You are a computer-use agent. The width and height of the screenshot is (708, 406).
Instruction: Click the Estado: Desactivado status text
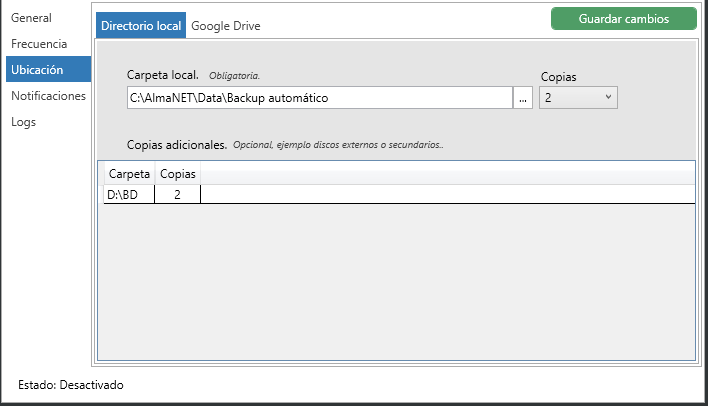click(x=71, y=384)
